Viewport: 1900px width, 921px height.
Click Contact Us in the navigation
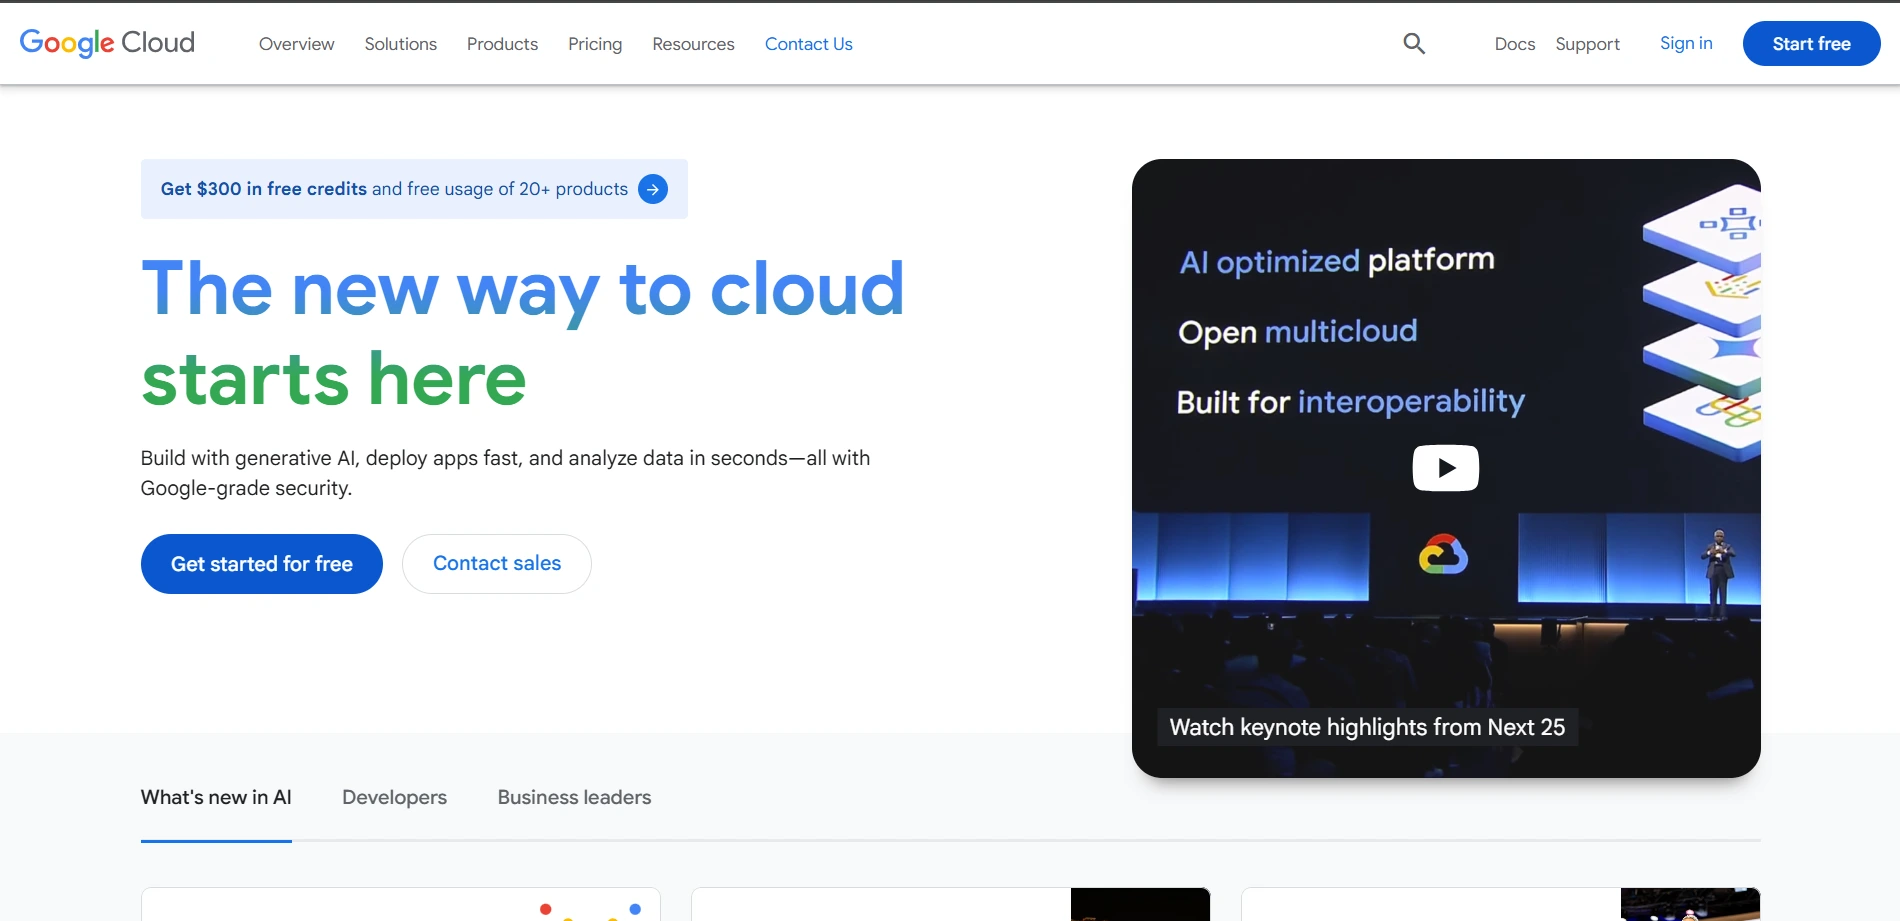pos(808,44)
